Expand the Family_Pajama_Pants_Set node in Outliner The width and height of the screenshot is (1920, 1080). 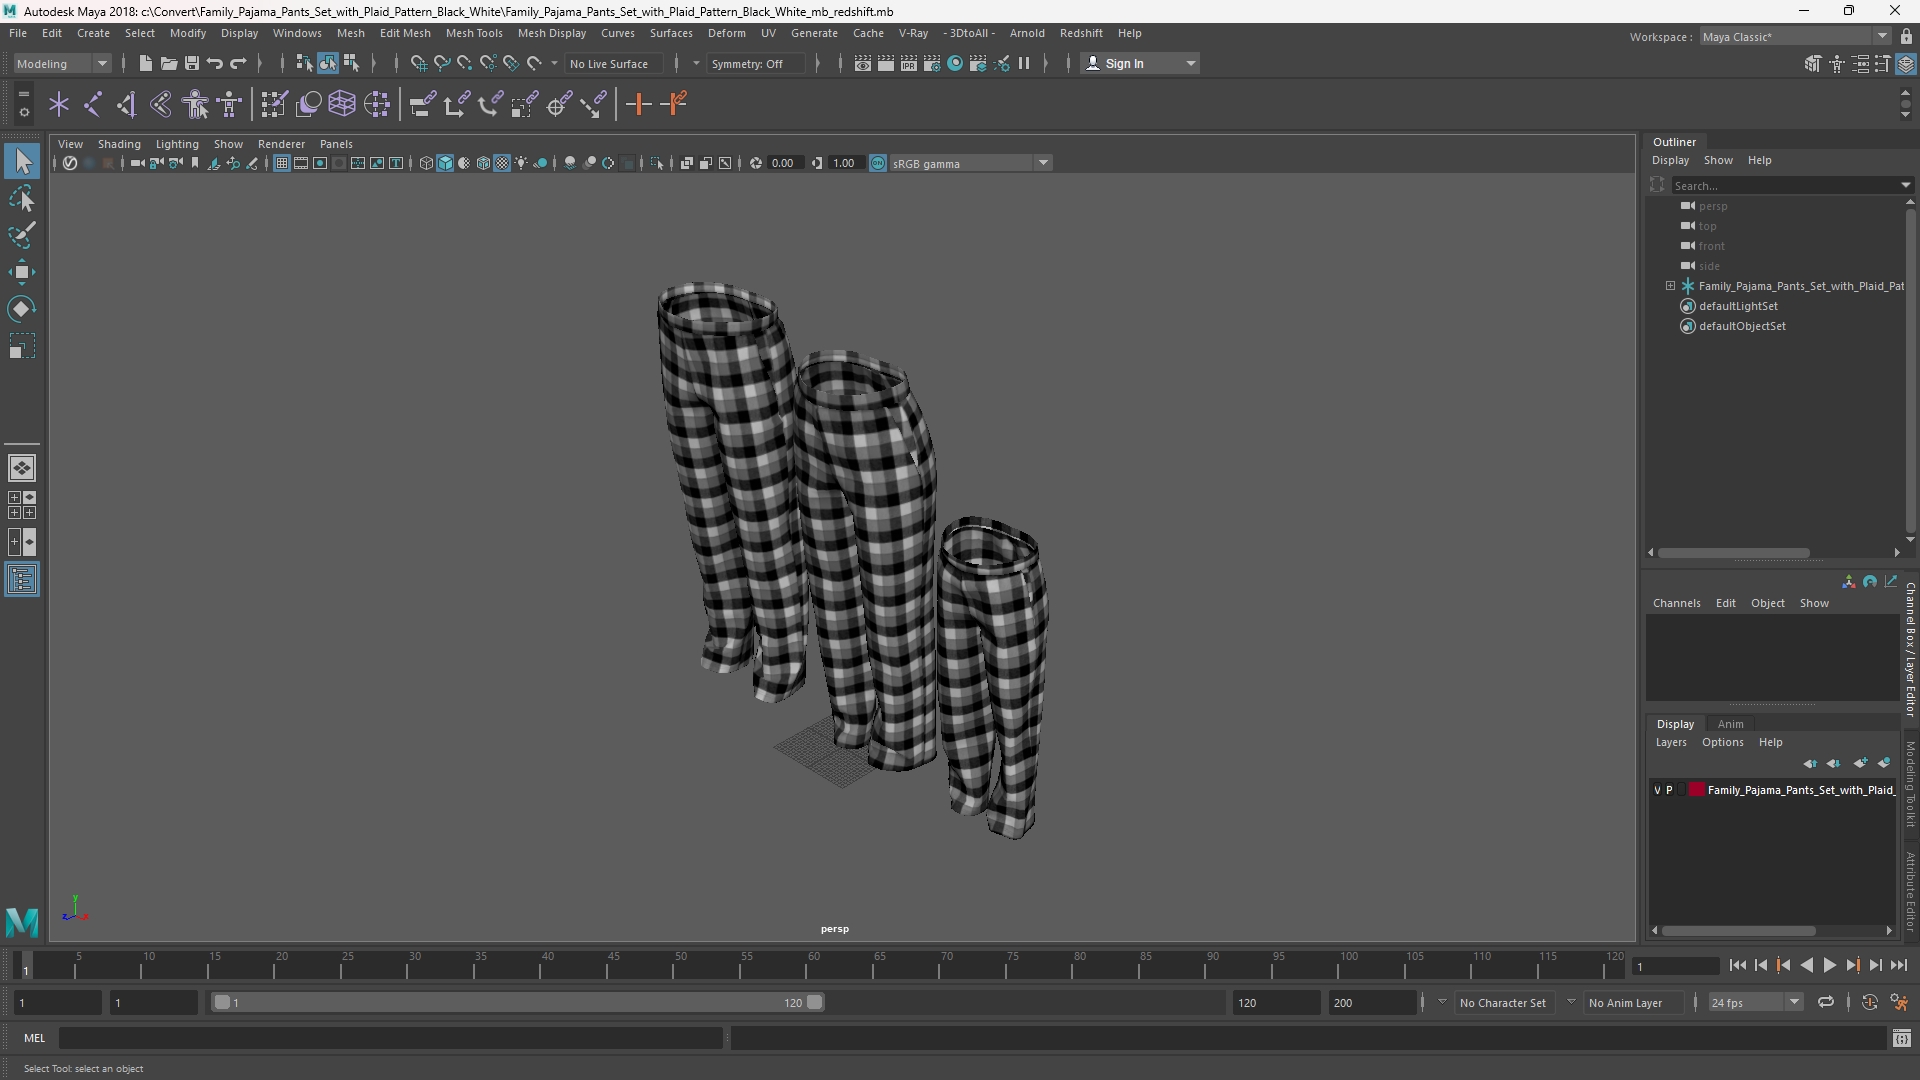point(1670,286)
